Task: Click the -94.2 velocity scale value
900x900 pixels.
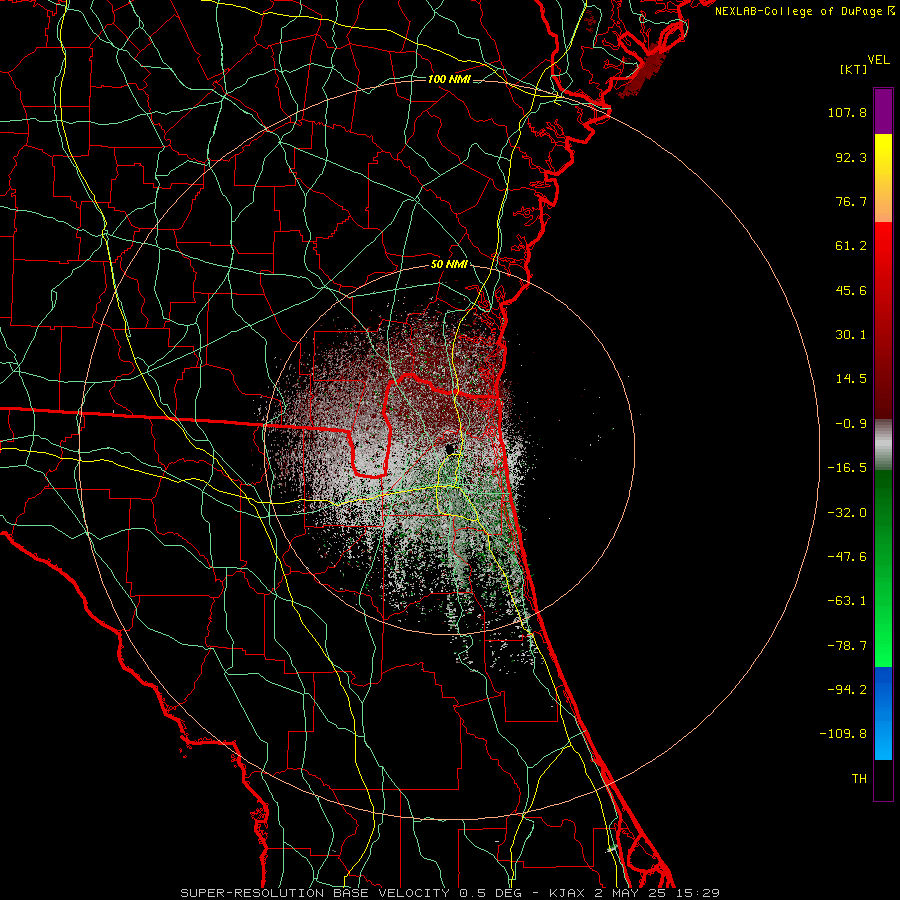Action: [847, 690]
